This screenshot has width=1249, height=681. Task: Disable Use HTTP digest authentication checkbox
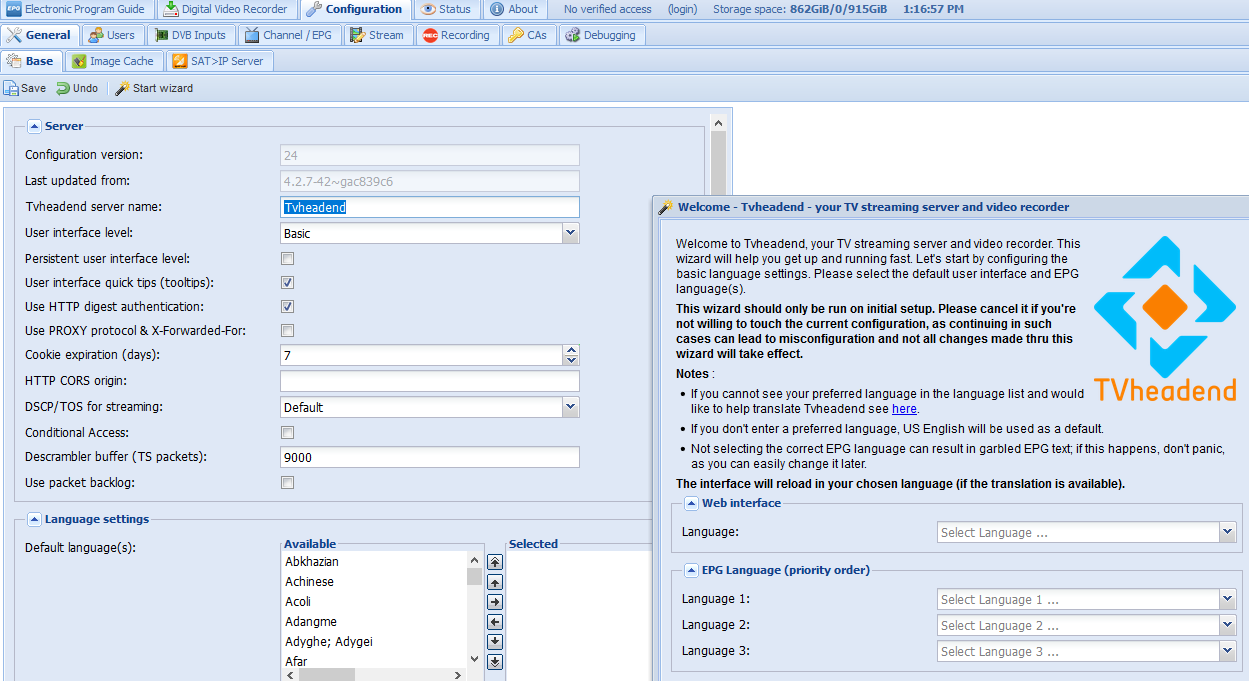coord(288,307)
